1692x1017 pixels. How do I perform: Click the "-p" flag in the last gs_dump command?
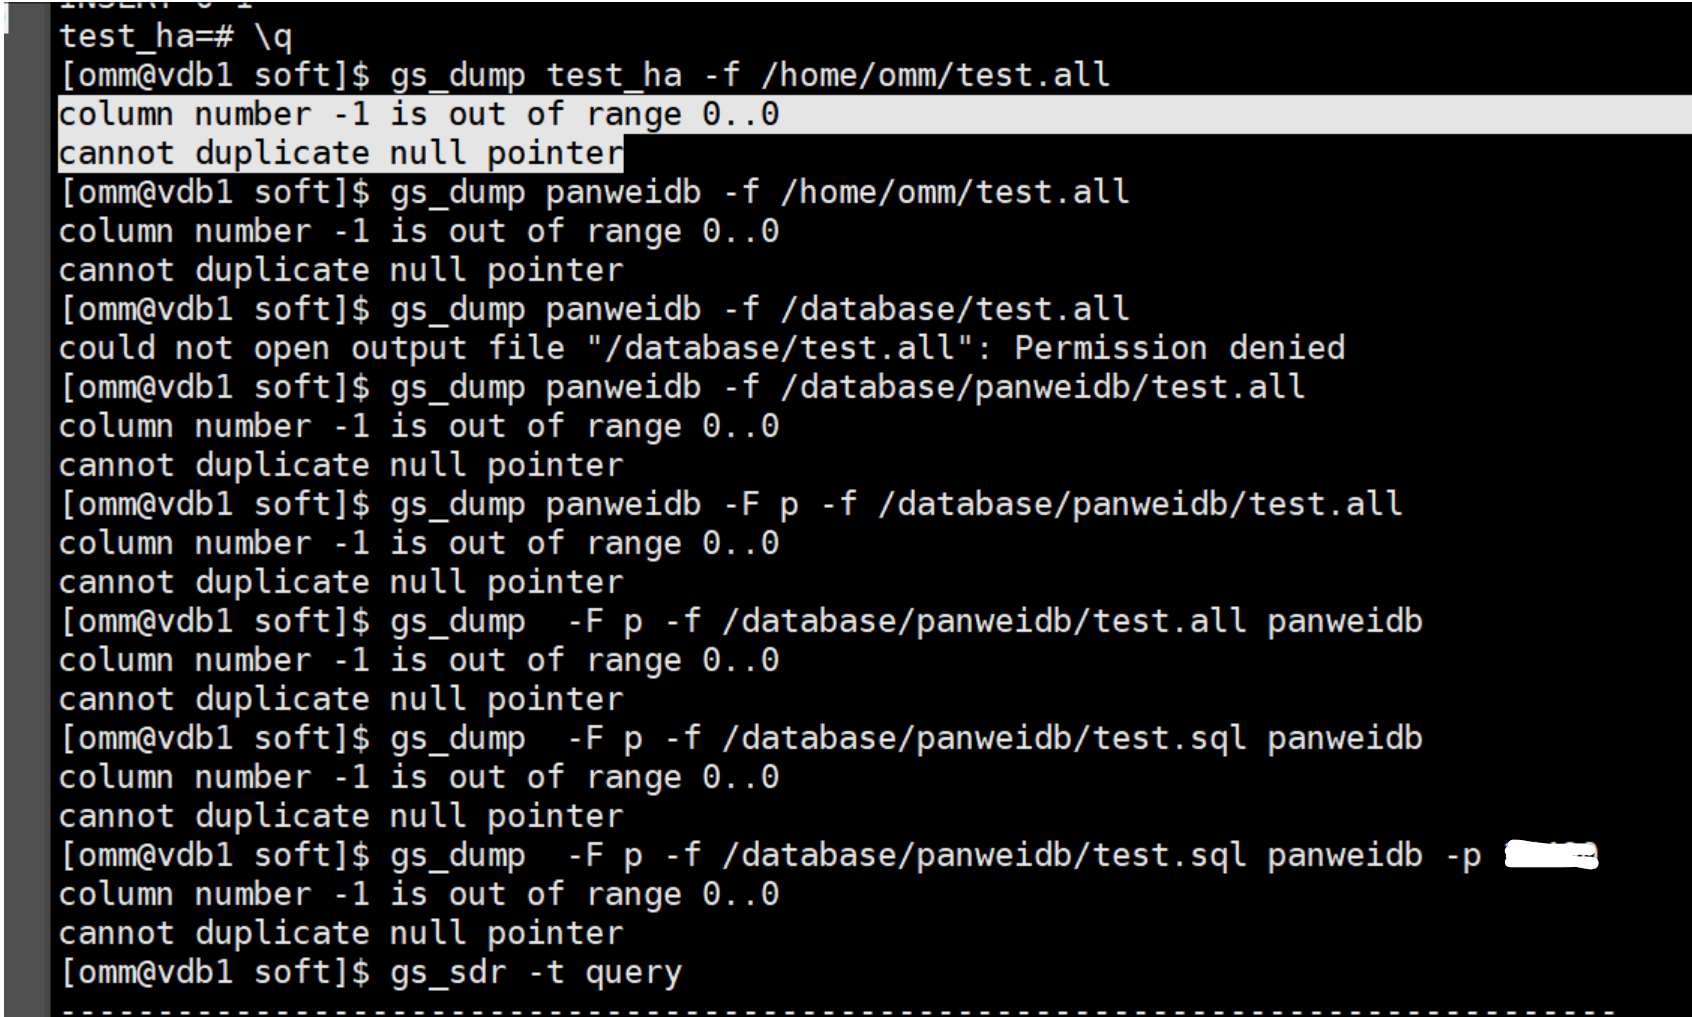point(1463,857)
